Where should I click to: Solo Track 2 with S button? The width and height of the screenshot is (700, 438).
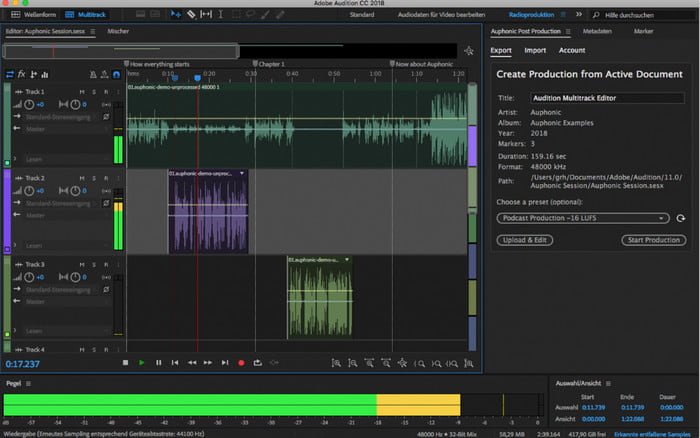click(94, 178)
